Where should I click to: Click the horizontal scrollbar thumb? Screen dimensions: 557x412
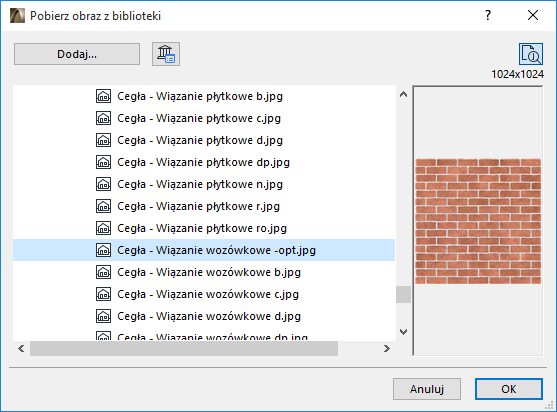[x=184, y=348]
